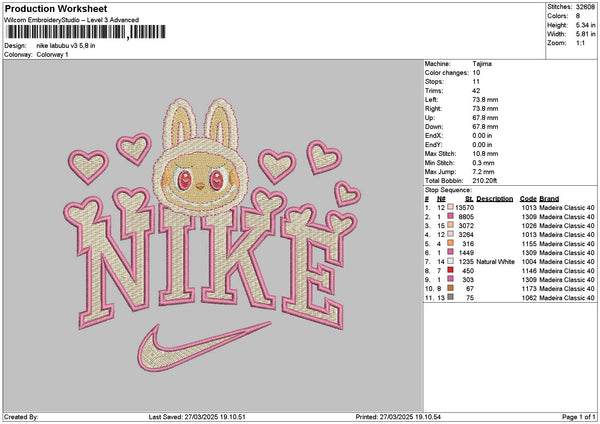600x424 pixels.
Task: Click the Height value '5.34 in'
Action: coord(585,25)
